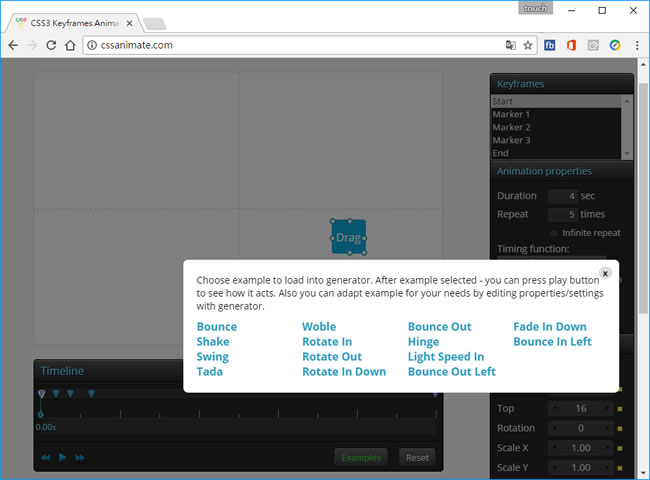Fast forward the timeline
The width and height of the screenshot is (650, 480).
coord(80,458)
